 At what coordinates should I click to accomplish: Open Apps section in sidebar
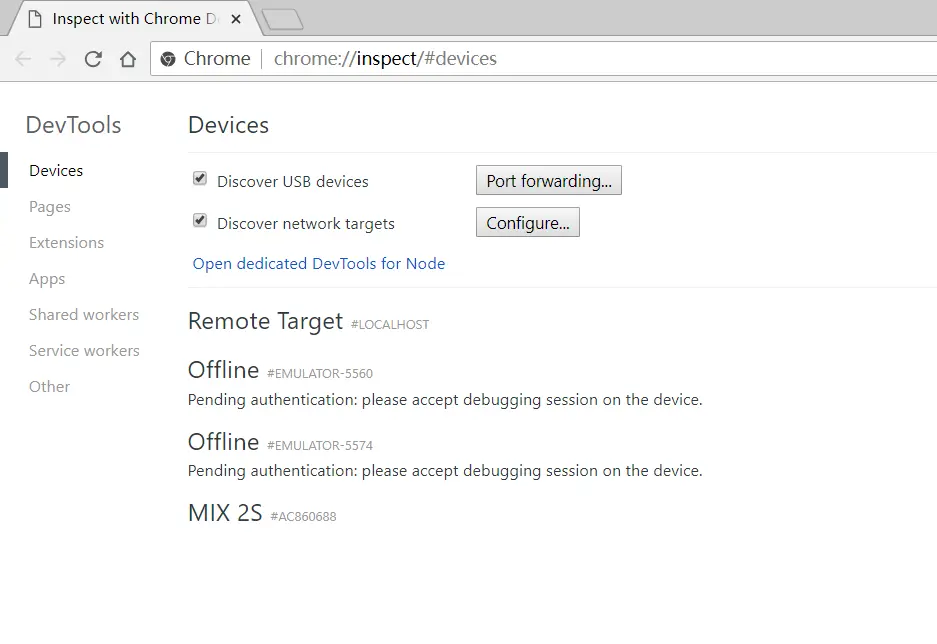coord(47,279)
